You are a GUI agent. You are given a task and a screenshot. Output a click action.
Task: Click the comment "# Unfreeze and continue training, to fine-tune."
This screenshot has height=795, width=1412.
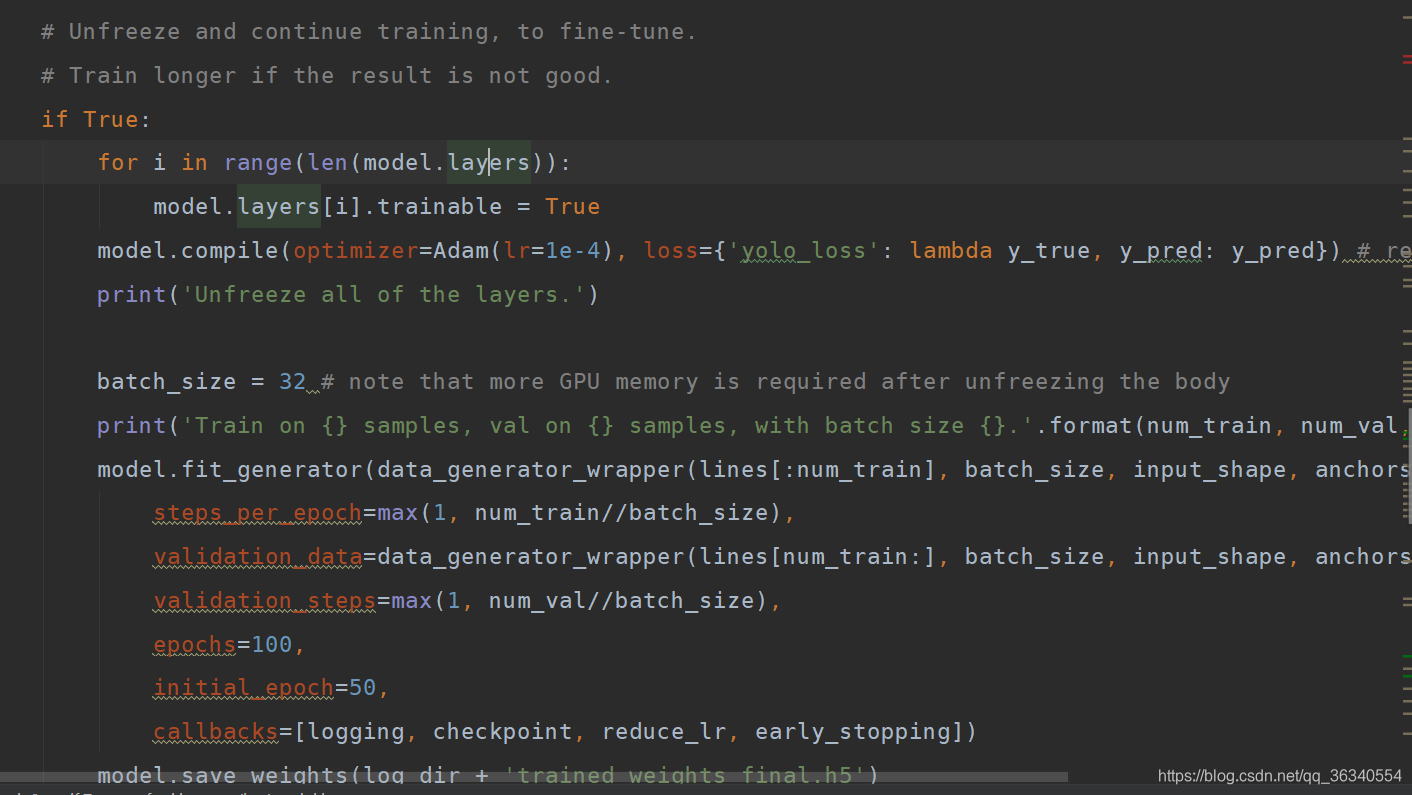369,32
